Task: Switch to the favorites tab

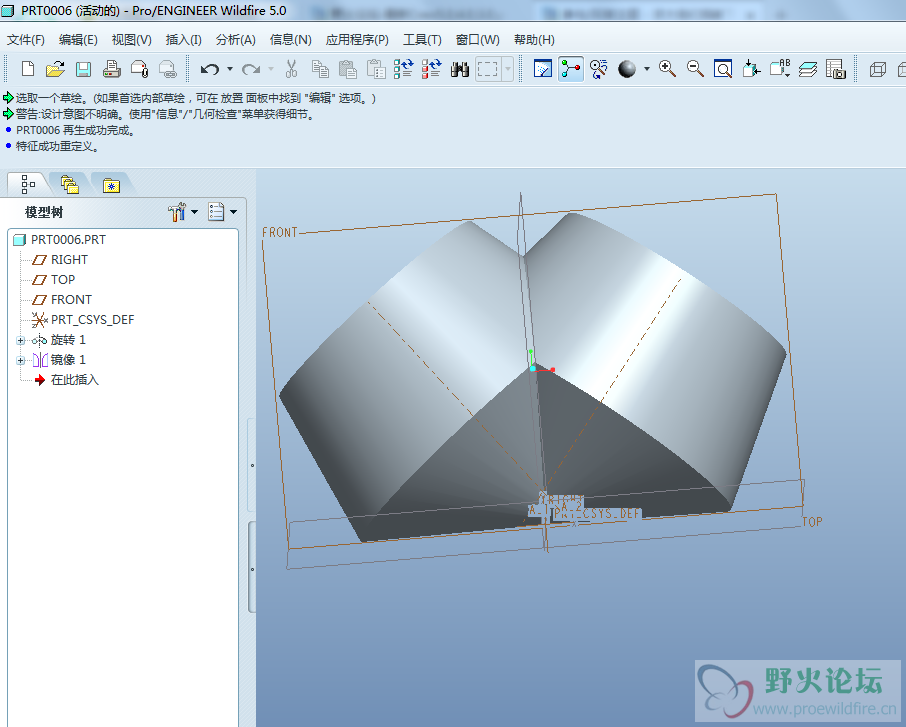Action: 111,185
